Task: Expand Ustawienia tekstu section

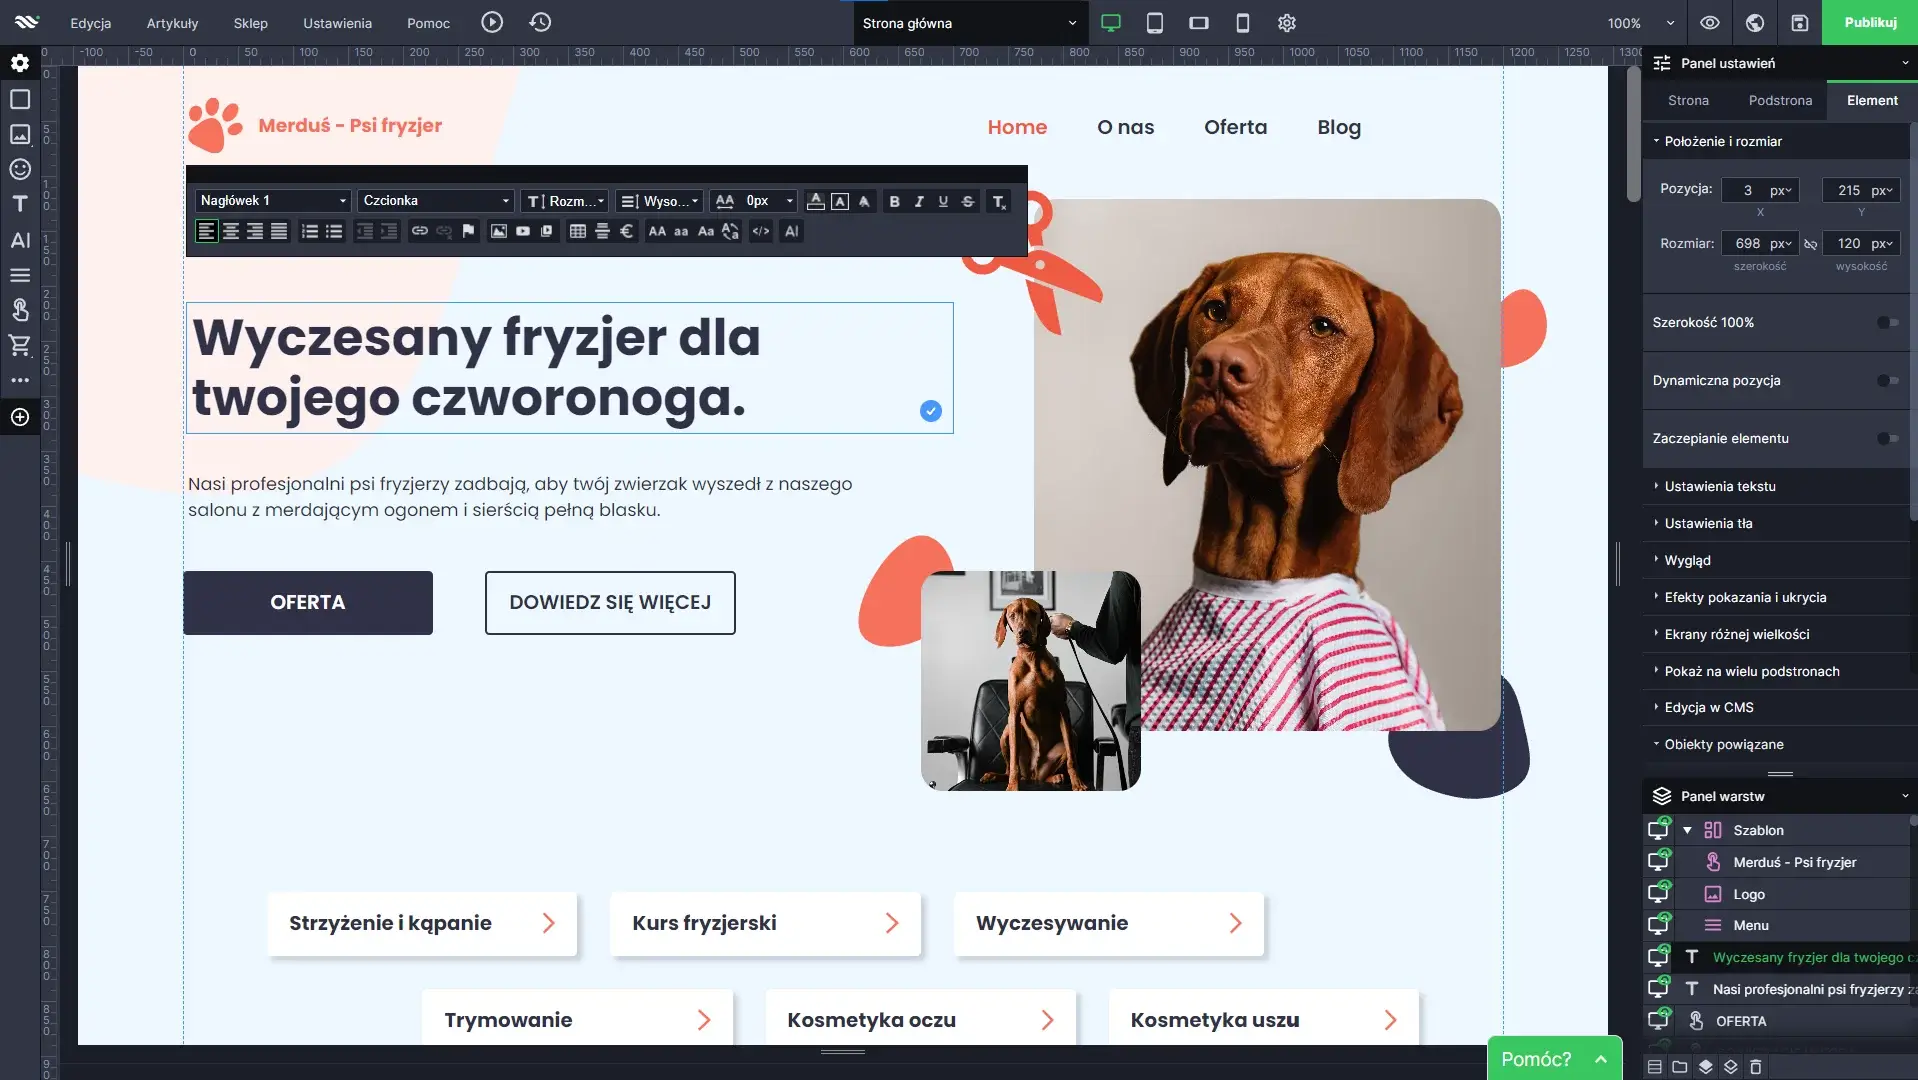Action: coord(1720,486)
